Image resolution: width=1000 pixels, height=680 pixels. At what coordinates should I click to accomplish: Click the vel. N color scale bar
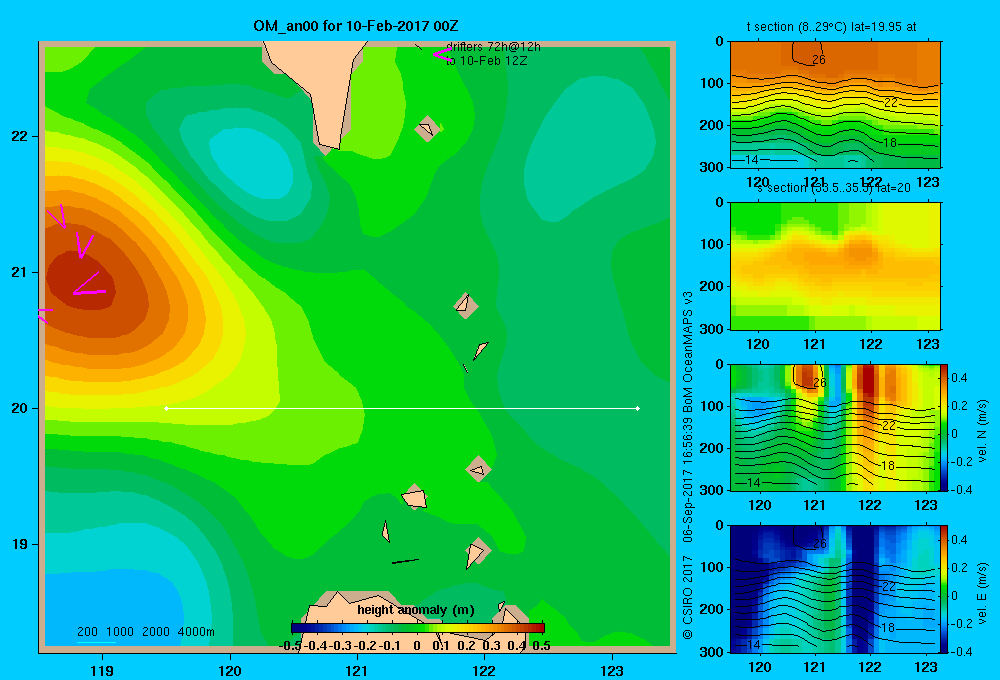(943, 427)
